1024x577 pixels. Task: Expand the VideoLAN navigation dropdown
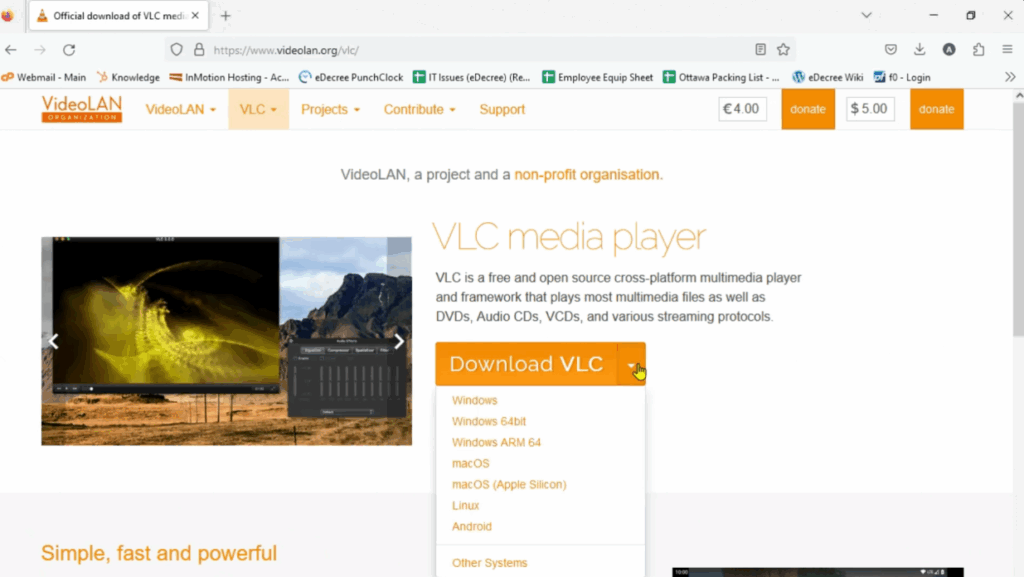pyautogui.click(x=181, y=109)
